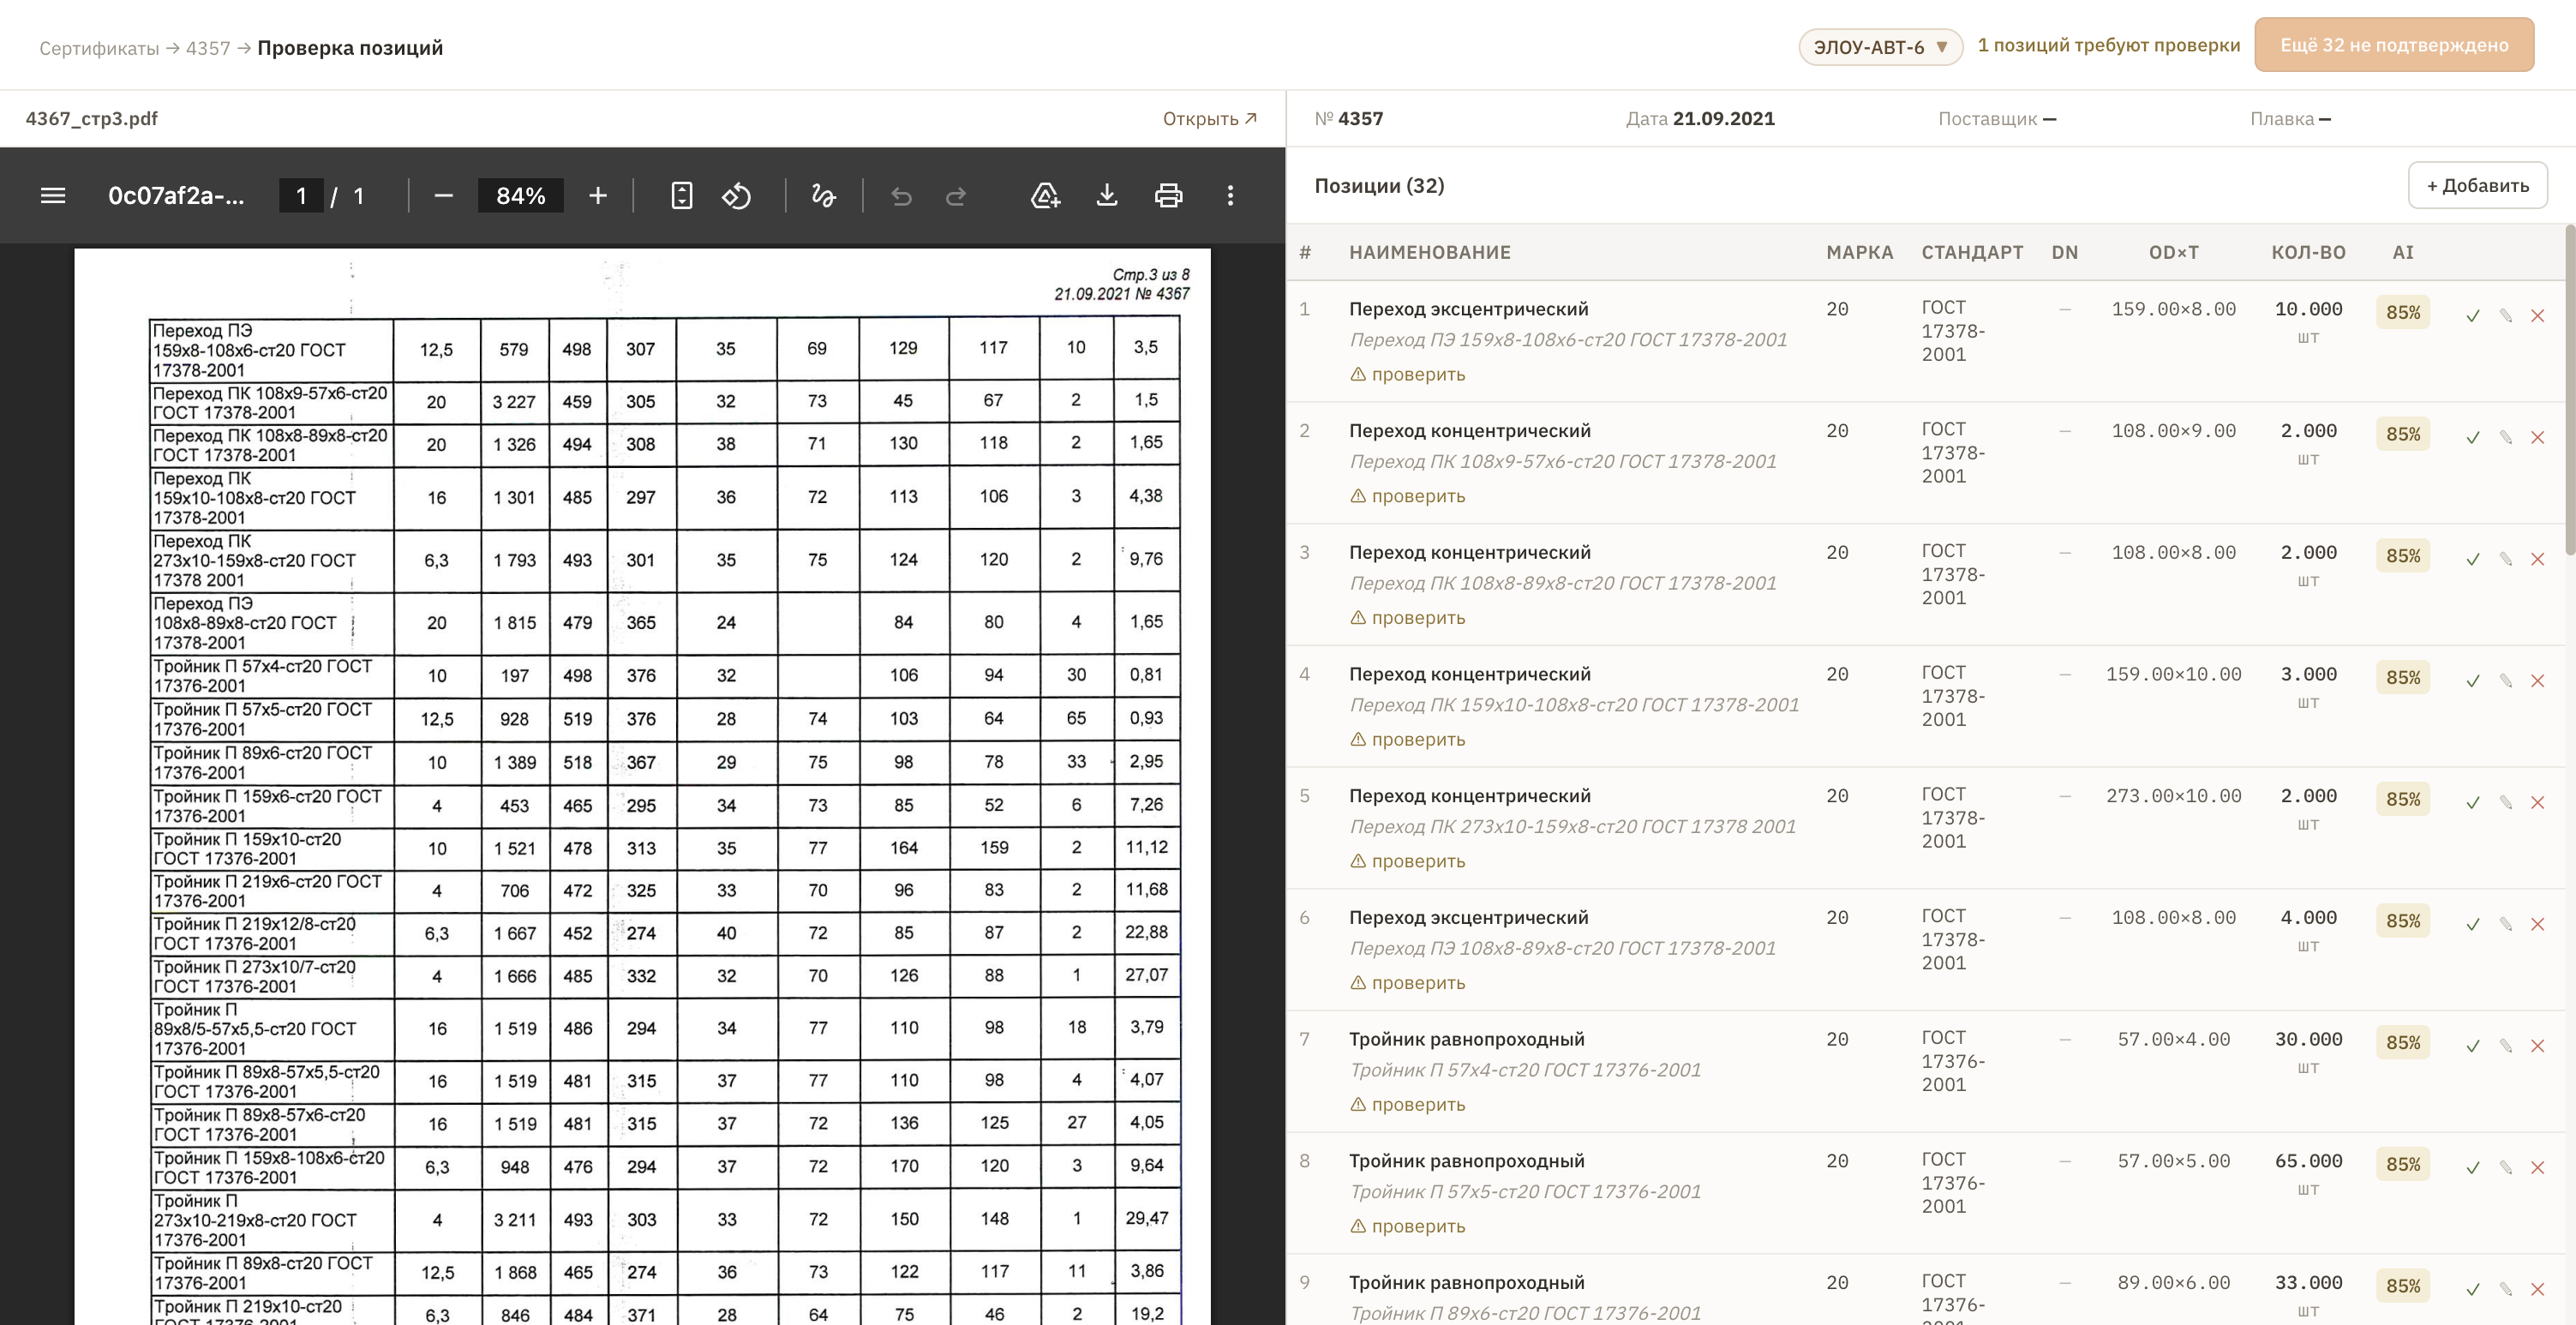Confirm position 1 with check mark
2576x1325 pixels.
pos(2473,316)
